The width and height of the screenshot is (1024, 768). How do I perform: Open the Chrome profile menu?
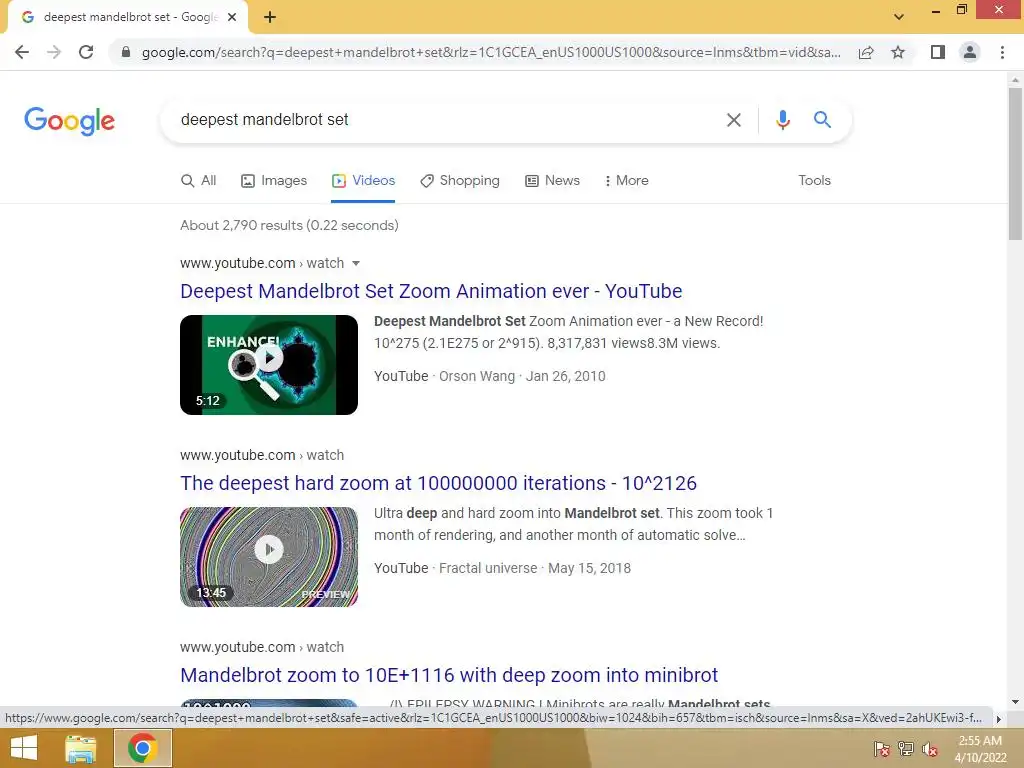coord(970,52)
